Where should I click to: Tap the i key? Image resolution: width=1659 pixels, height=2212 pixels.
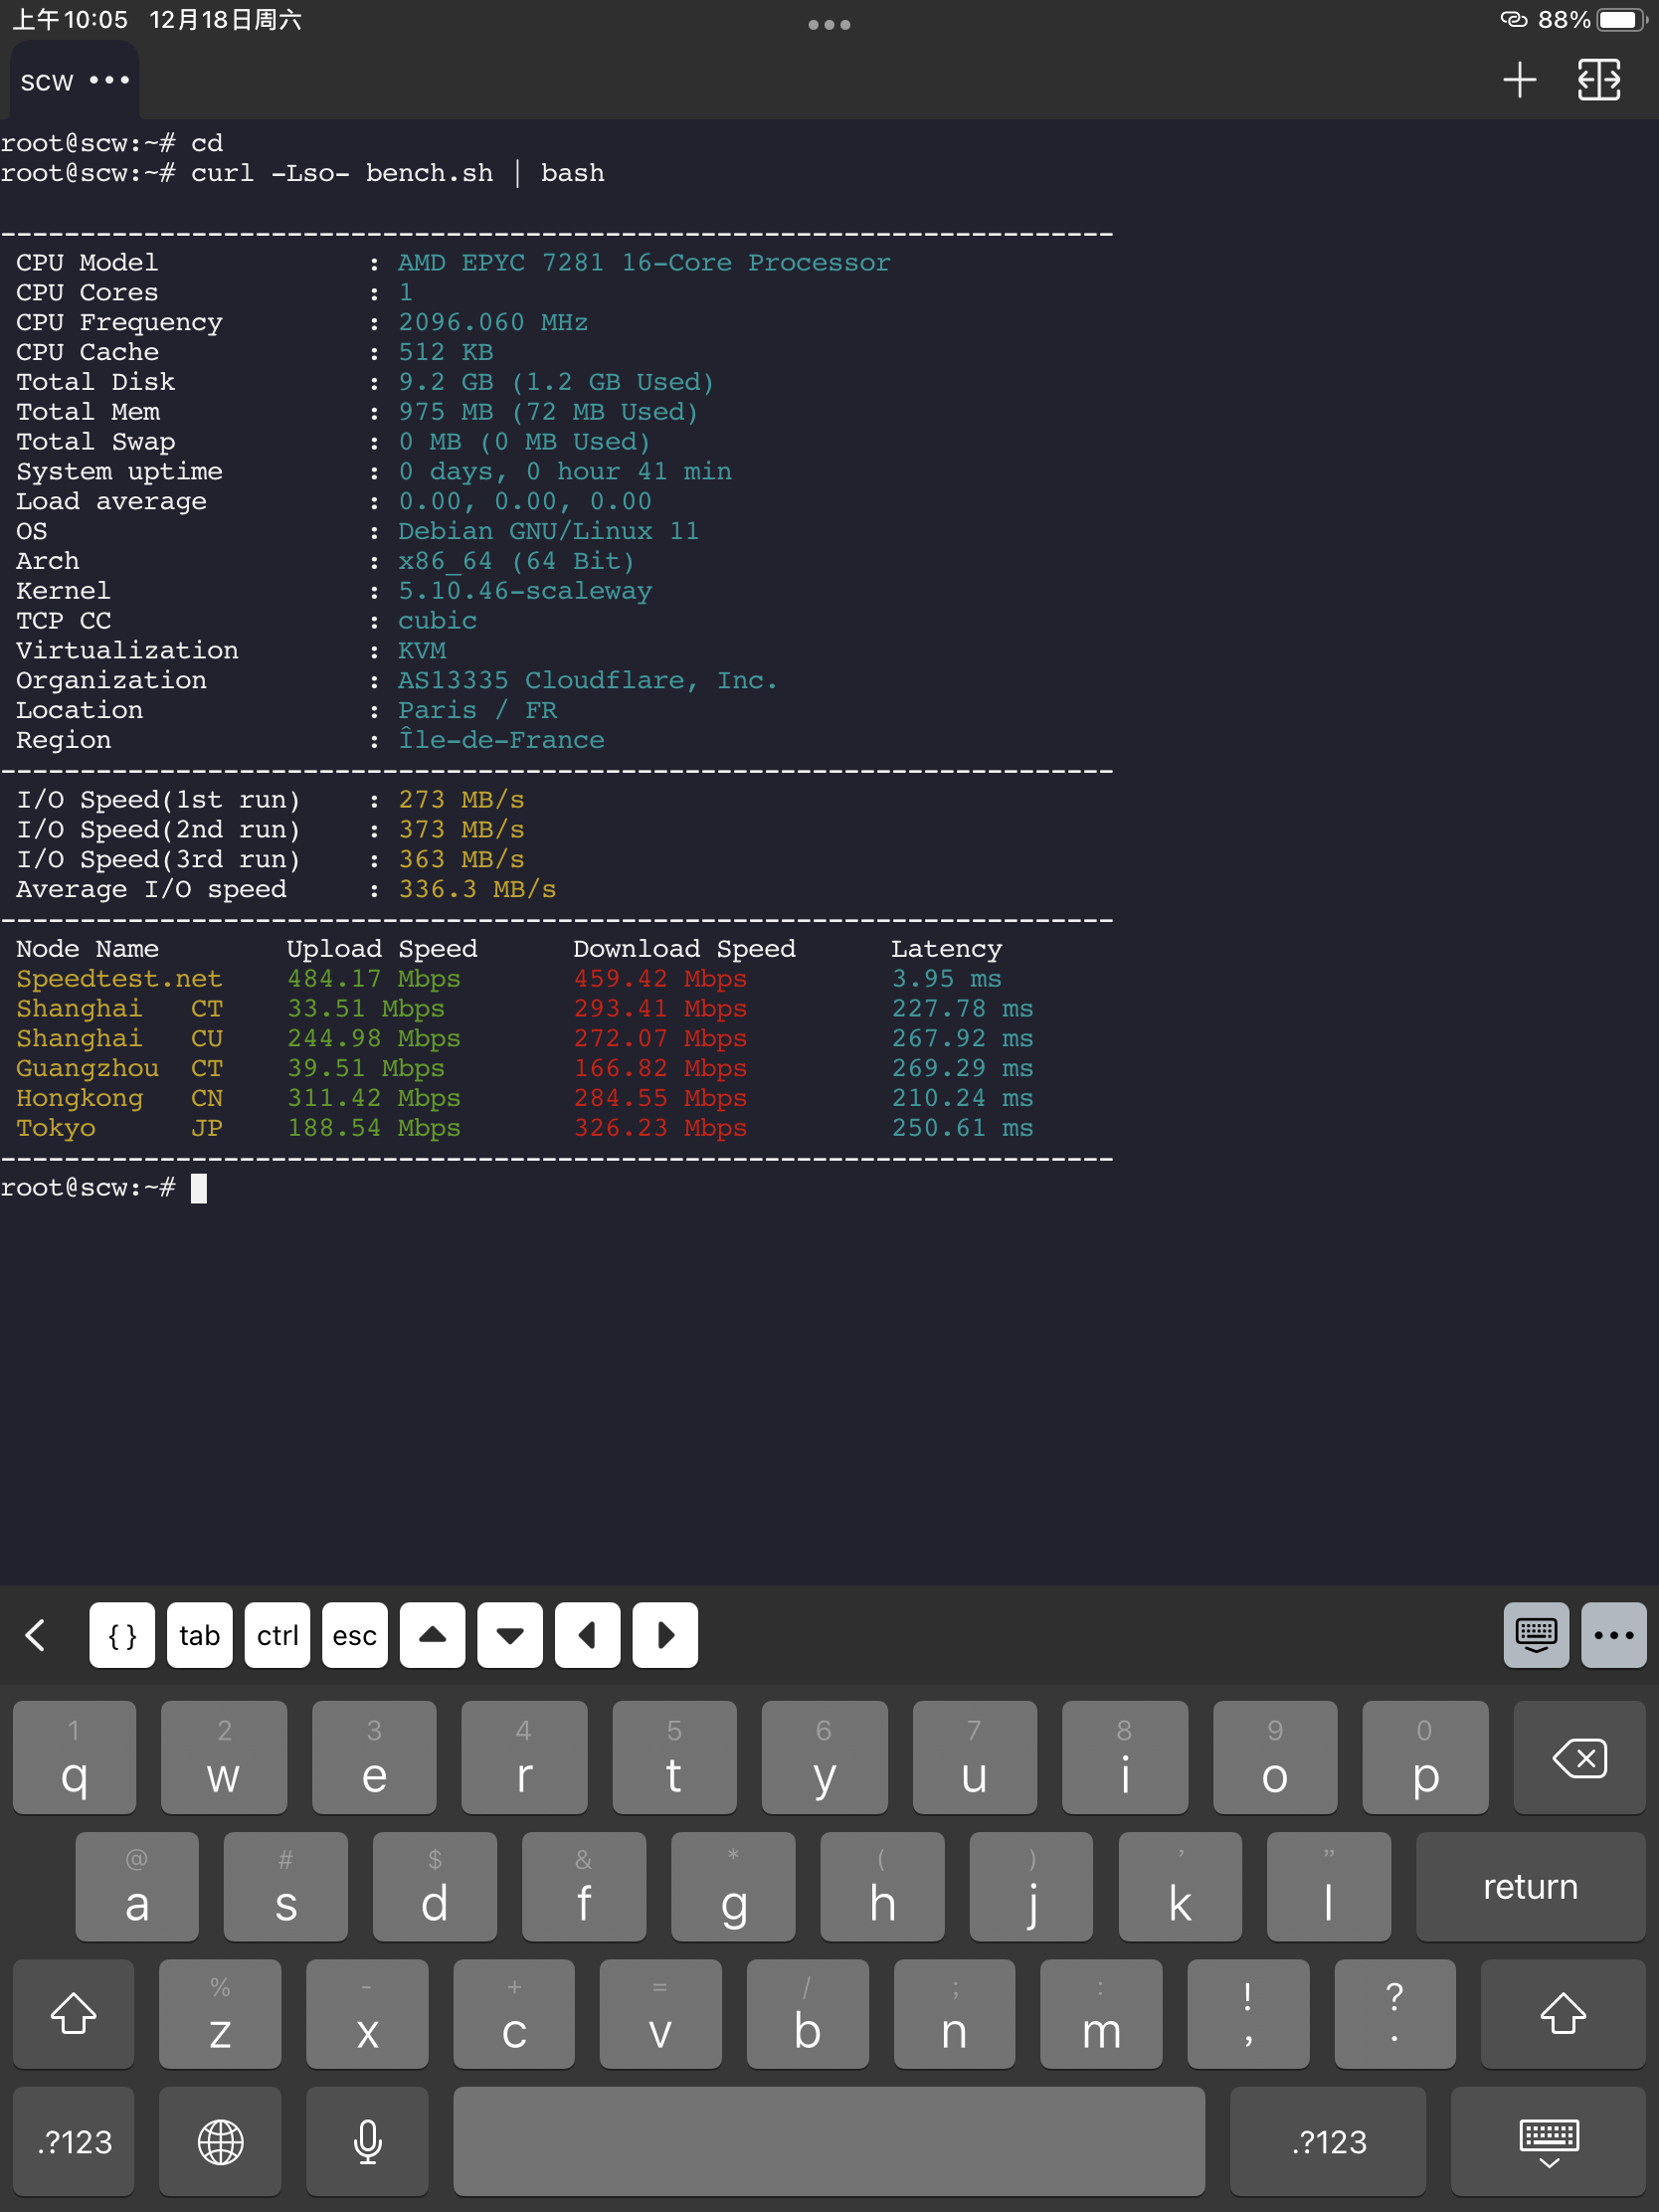pyautogui.click(x=1125, y=1757)
